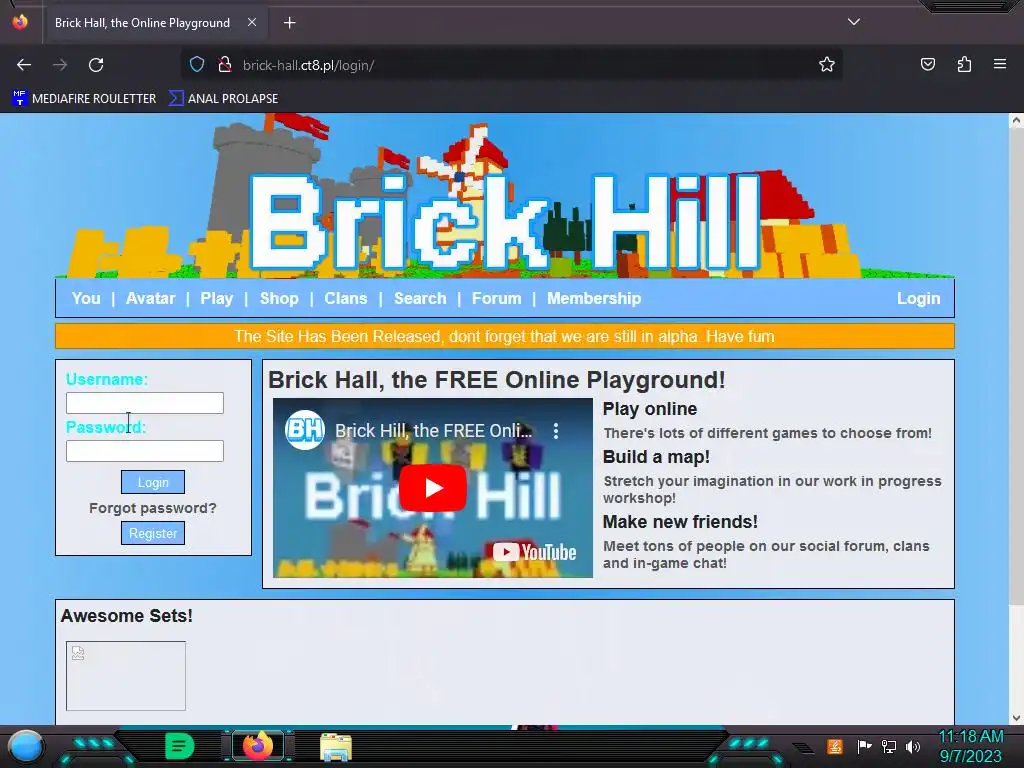Open the Firefox hamburger menu

[x=1000, y=64]
